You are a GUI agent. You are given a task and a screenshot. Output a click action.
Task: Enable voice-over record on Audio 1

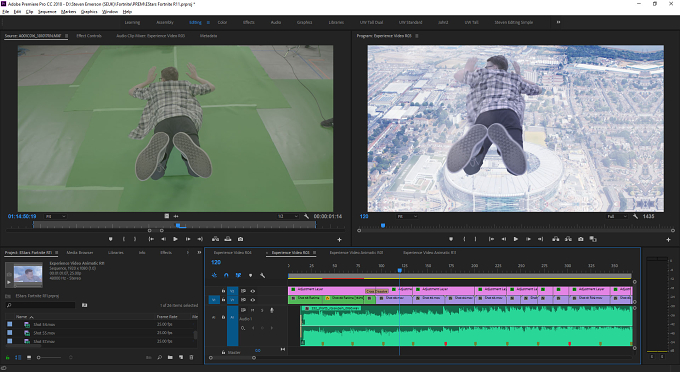click(x=272, y=310)
